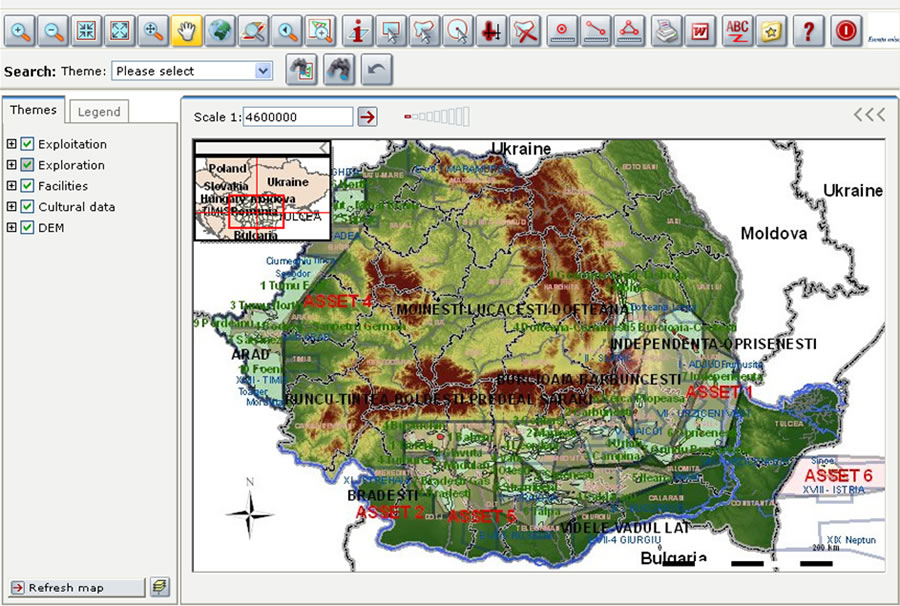Click the ASSET 1 label on map

719,393
